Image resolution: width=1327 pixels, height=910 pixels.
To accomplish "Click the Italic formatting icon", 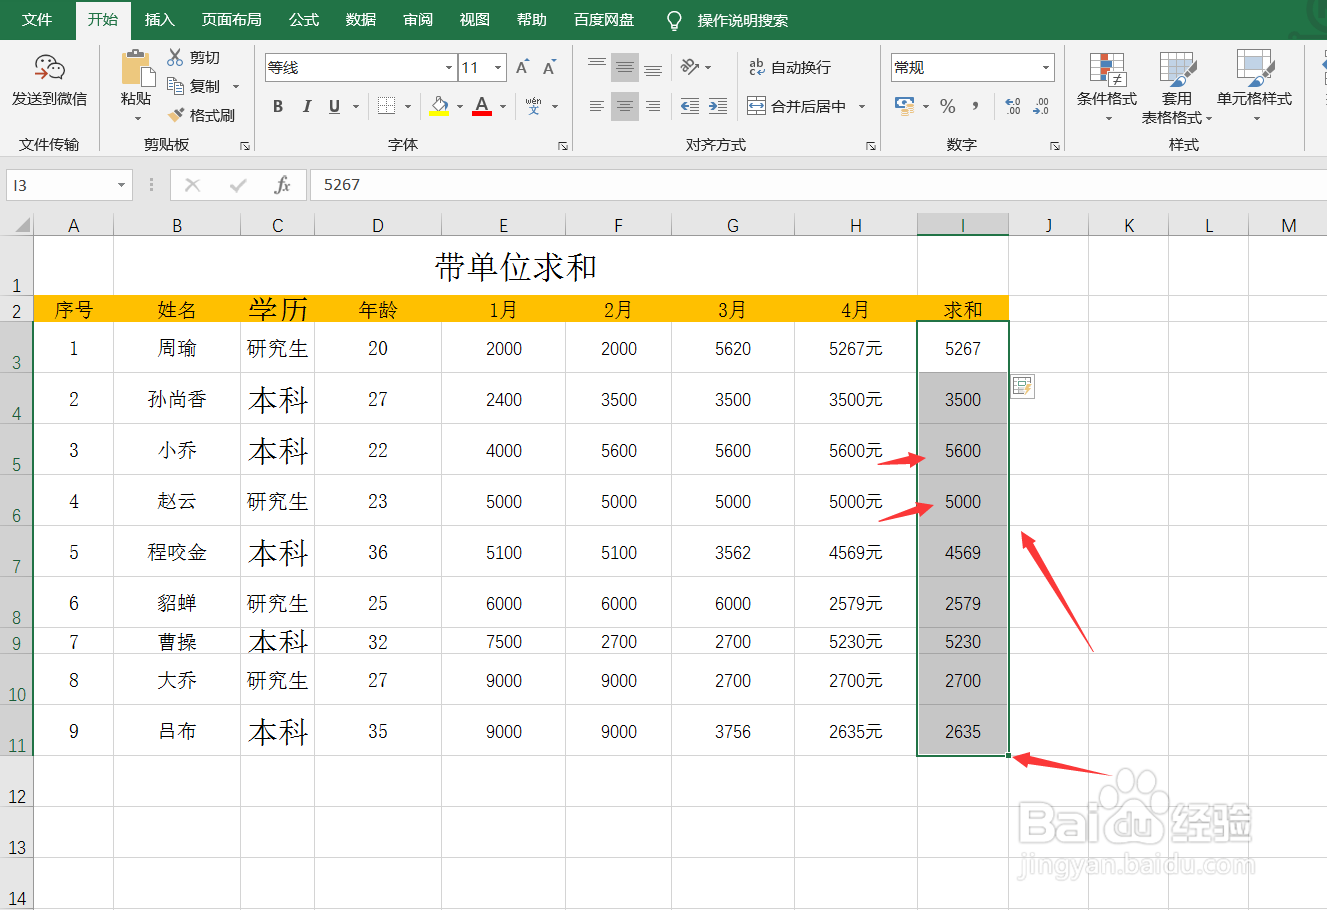I will pos(306,106).
